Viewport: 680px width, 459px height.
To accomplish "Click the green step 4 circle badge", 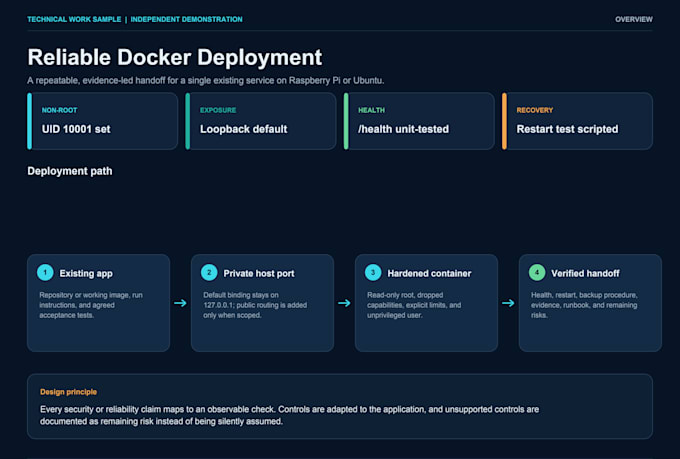I will tap(537, 272).
